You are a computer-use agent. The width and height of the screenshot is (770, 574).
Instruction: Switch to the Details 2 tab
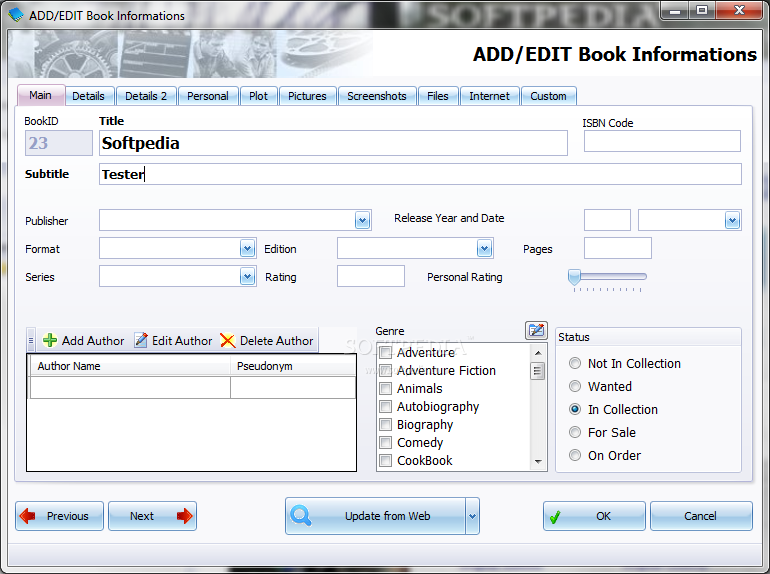[146, 96]
